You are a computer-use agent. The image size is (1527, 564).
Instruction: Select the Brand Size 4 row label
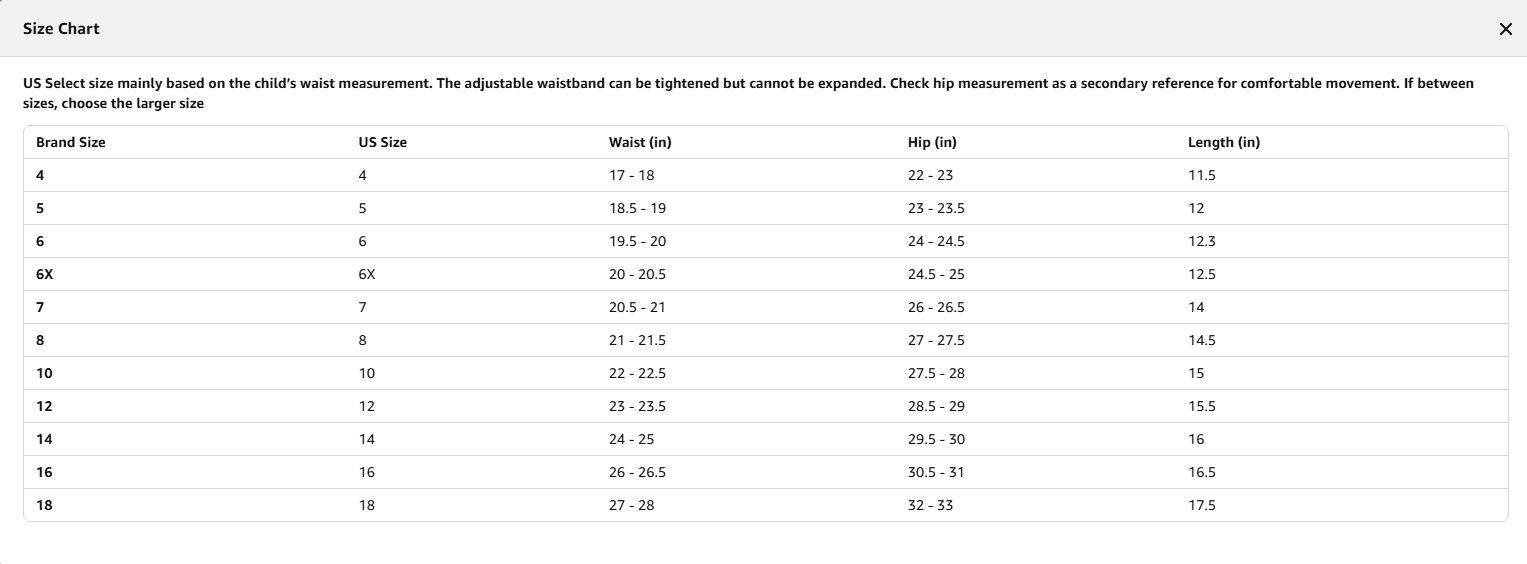click(40, 175)
